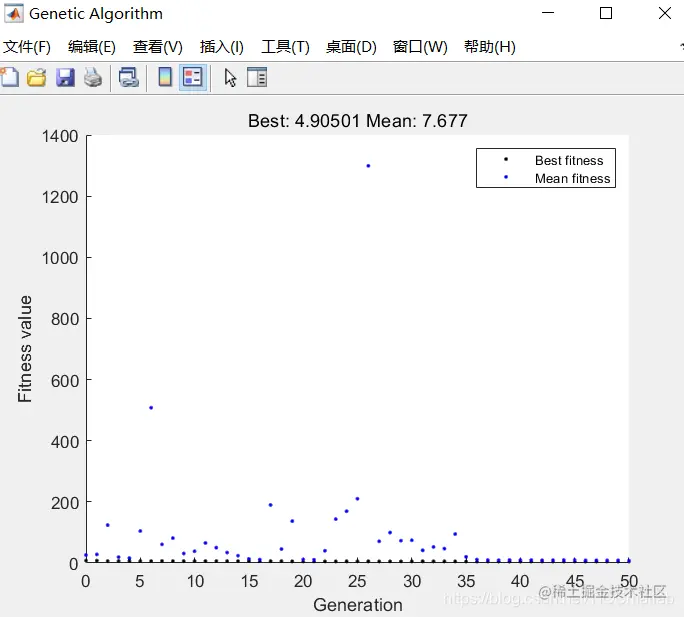
Task: Click the x-axis tick label 25
Action: [357, 581]
